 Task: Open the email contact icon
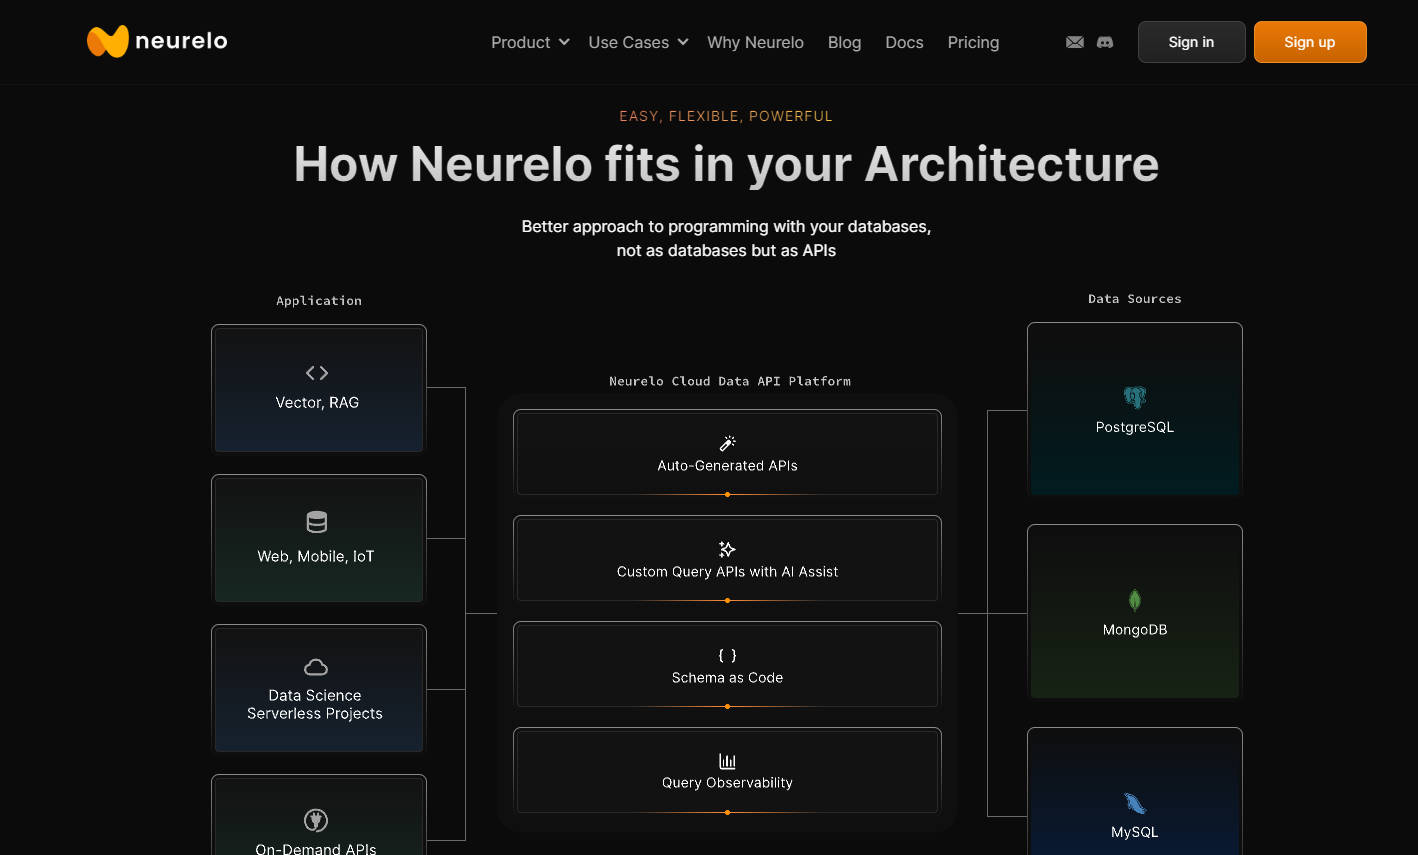point(1074,42)
